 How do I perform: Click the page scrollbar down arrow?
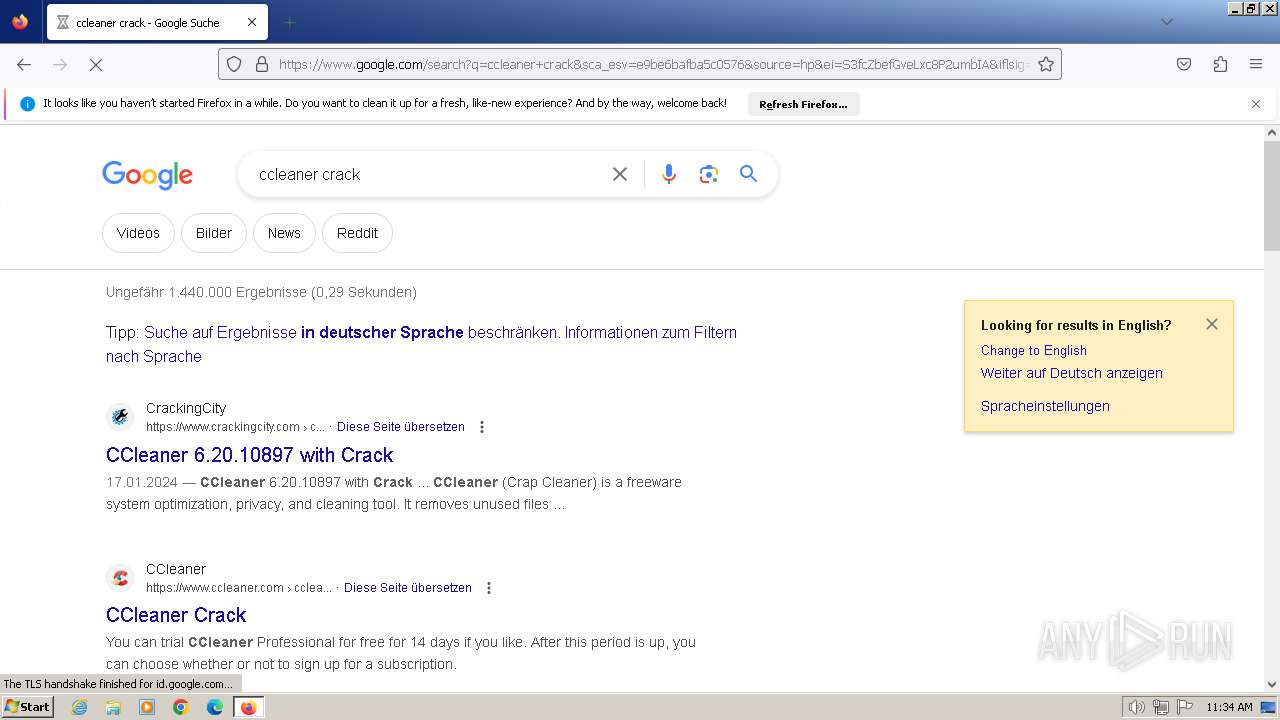pos(1272,685)
